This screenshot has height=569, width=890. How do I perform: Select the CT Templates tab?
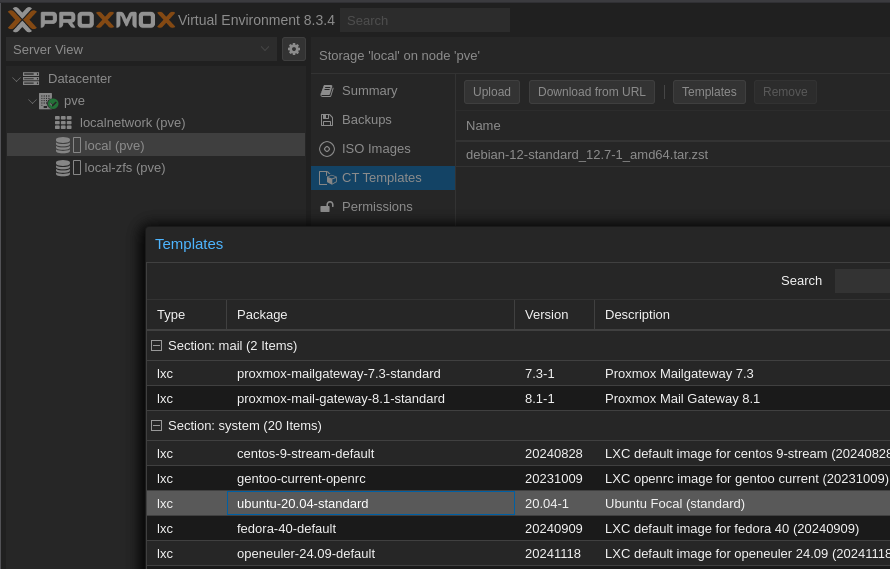pyautogui.click(x=383, y=178)
